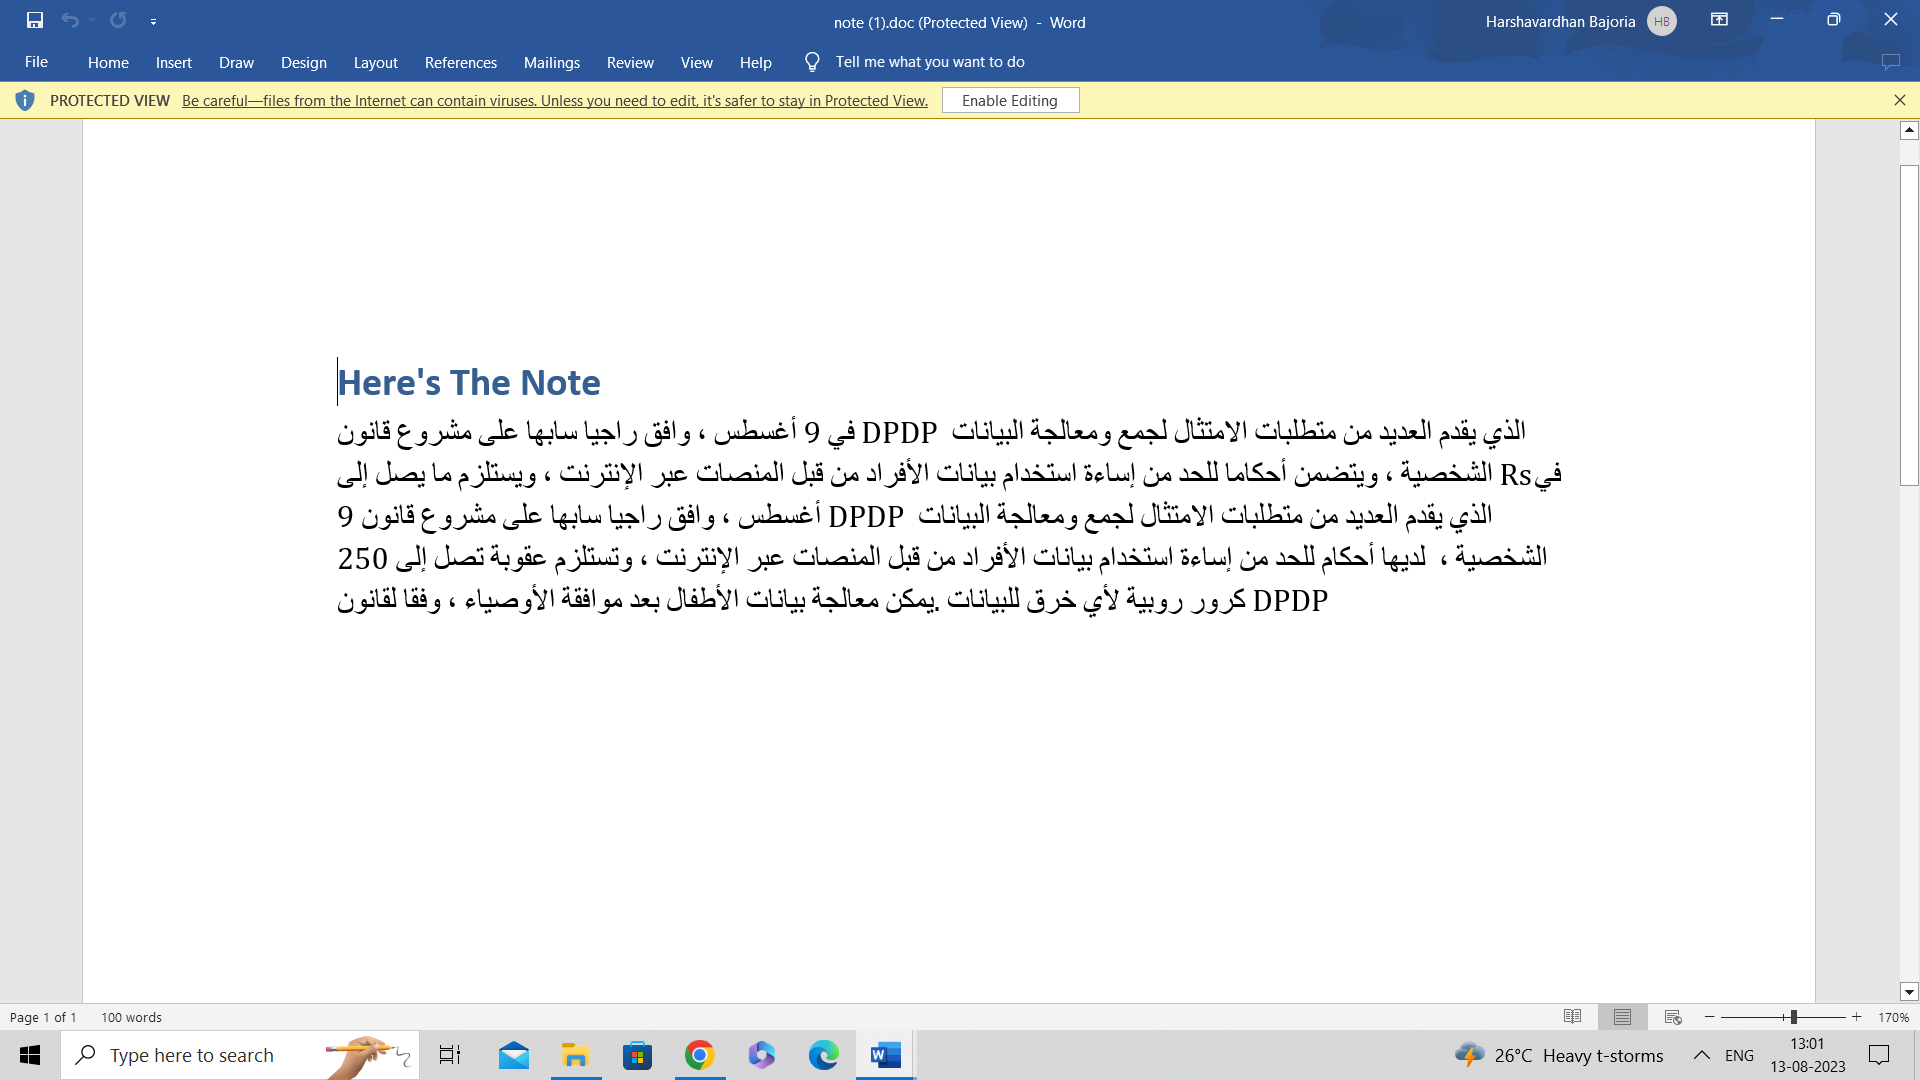Click the Undo arrow icon
The height and width of the screenshot is (1080, 1920).
(x=69, y=20)
